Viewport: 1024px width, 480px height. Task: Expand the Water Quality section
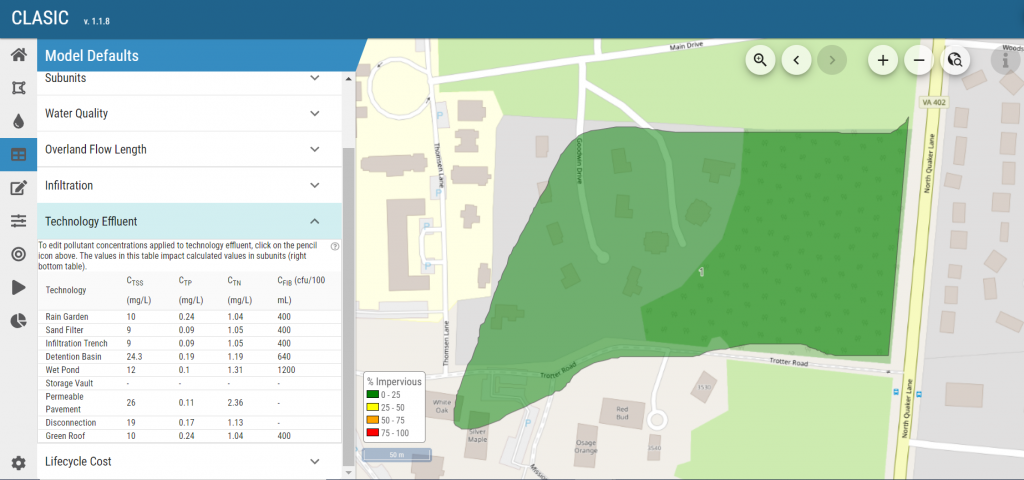[190, 113]
